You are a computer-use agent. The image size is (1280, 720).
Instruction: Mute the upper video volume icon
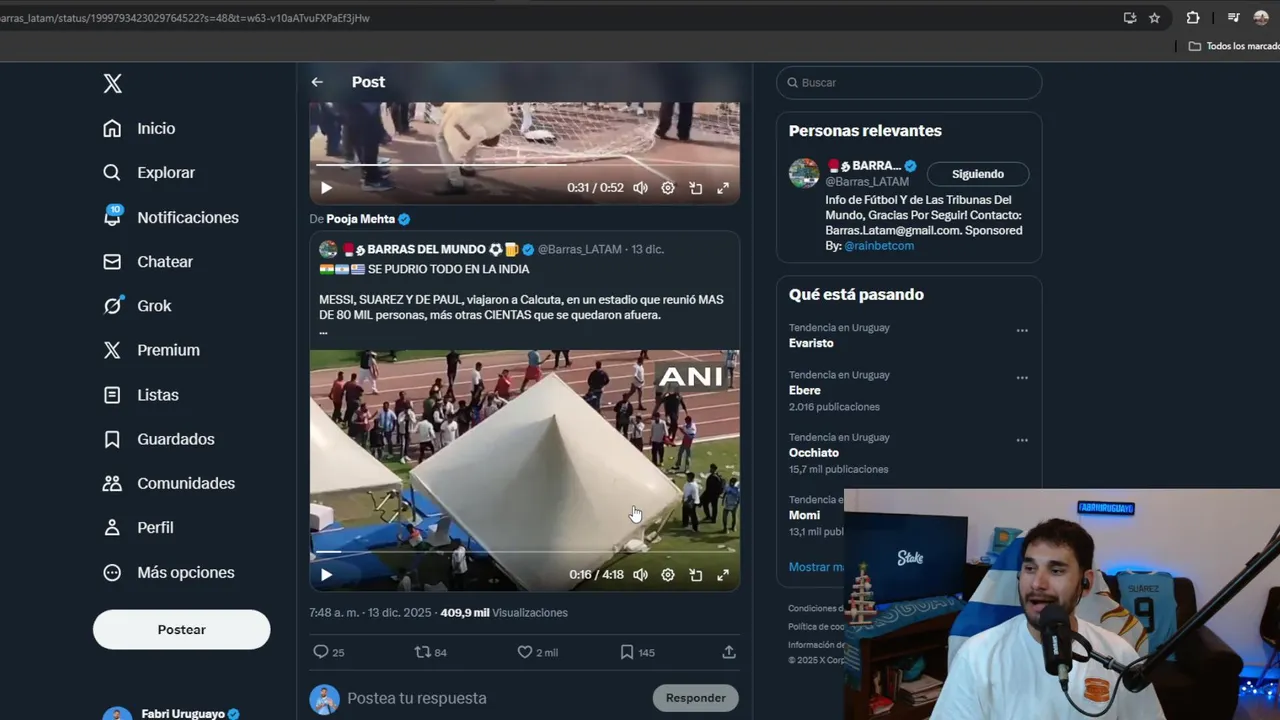point(640,188)
